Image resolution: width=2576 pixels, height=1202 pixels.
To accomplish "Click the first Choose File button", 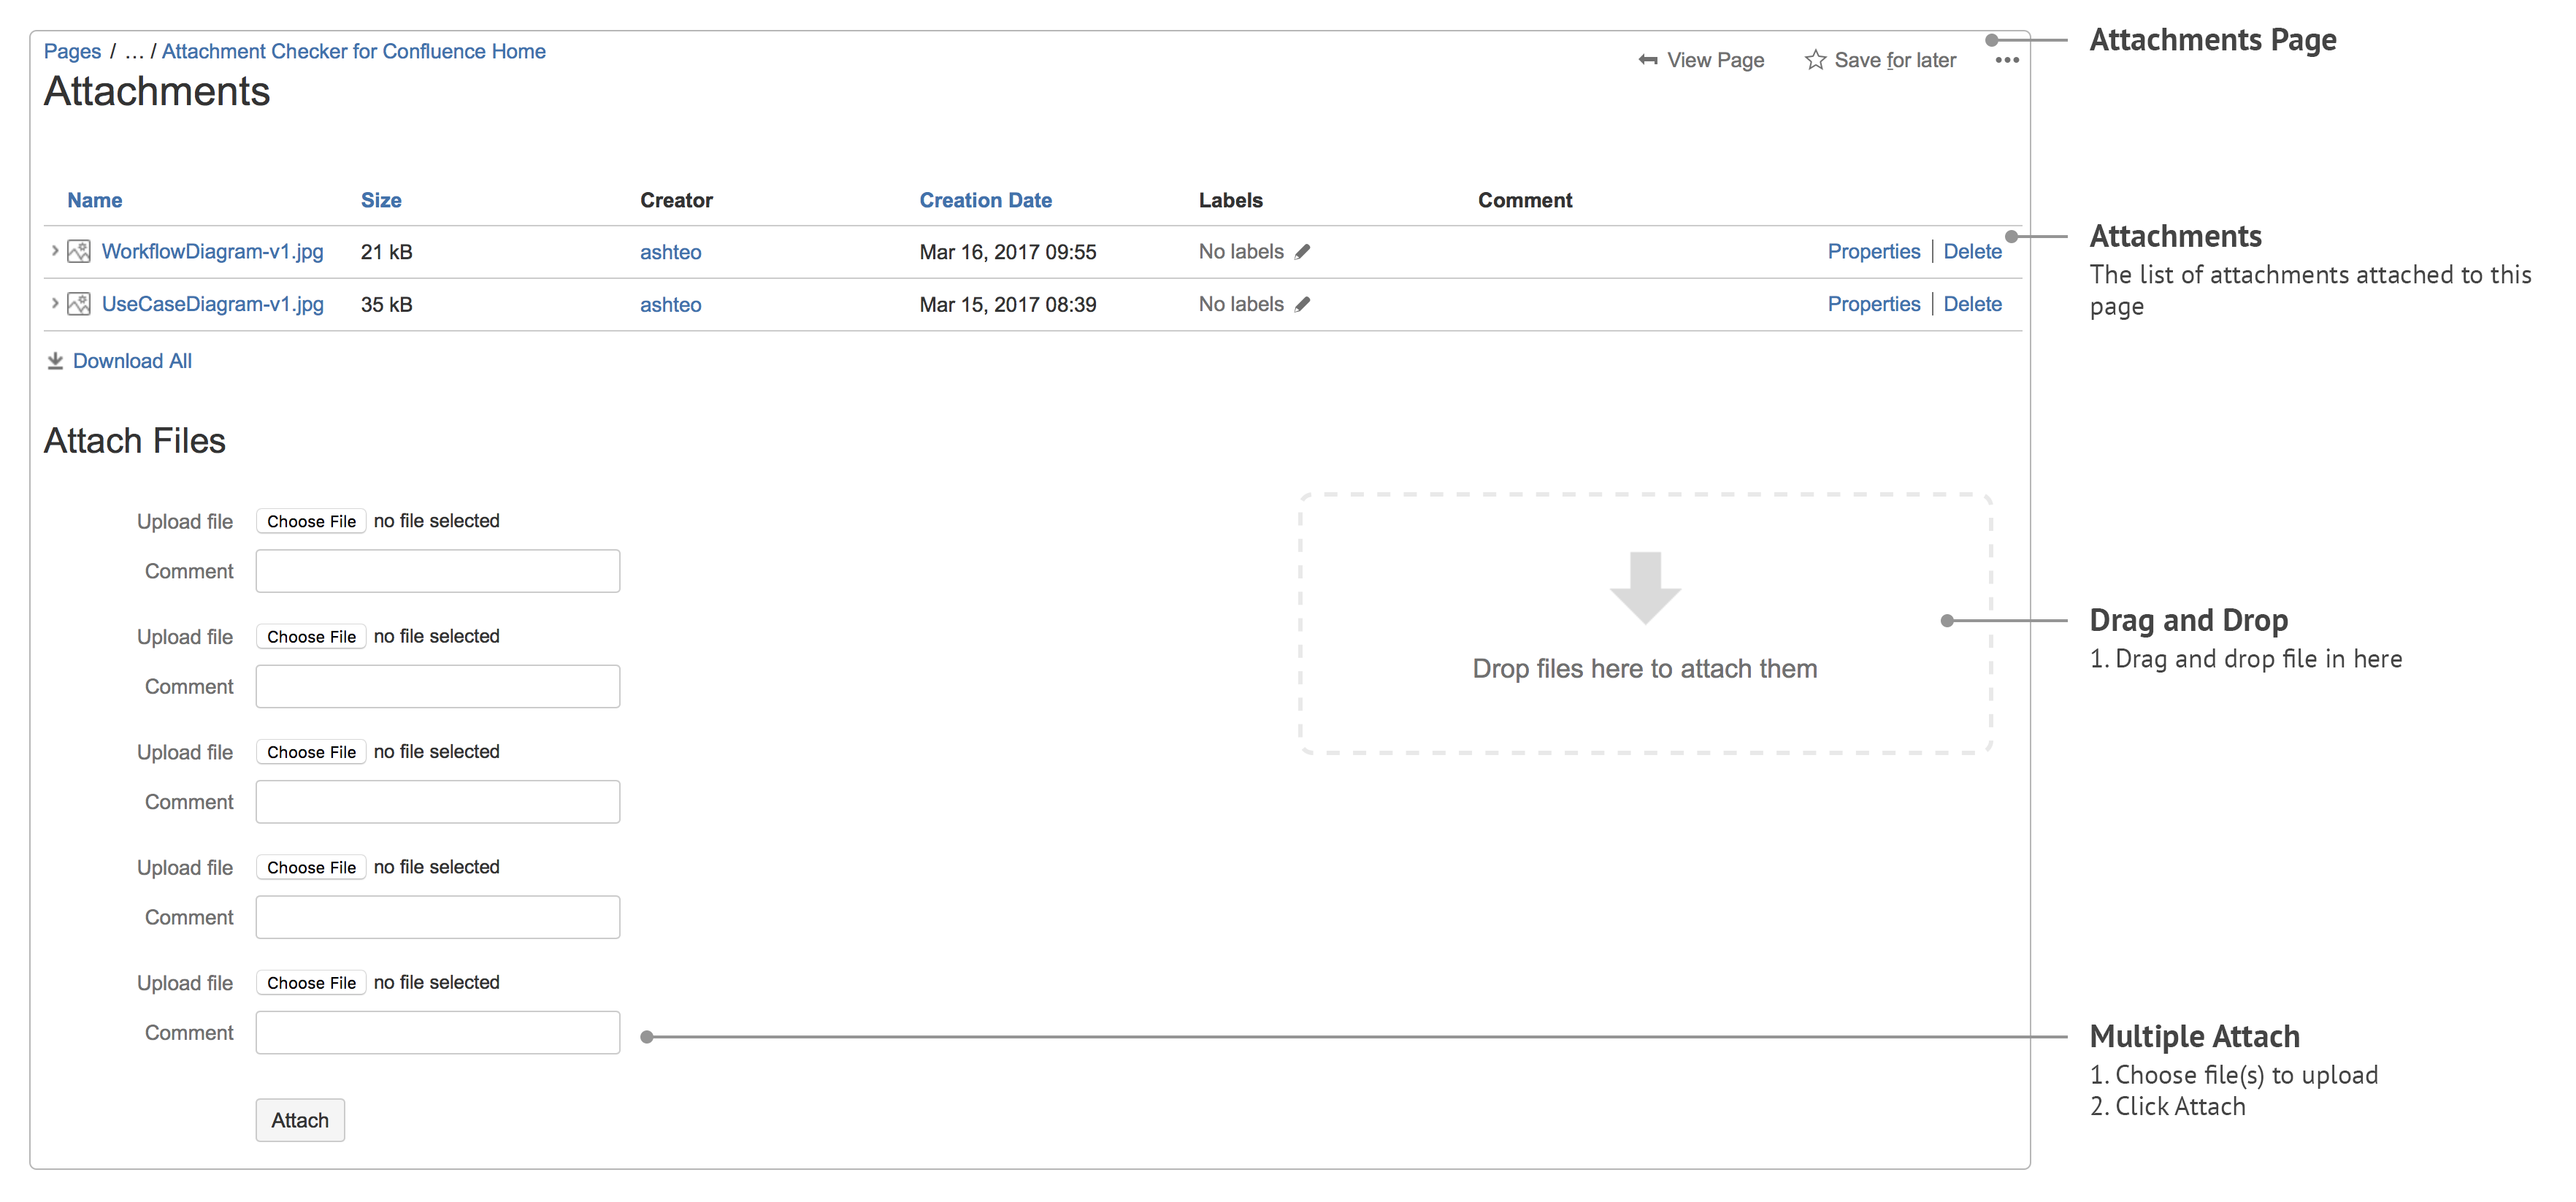I will (311, 521).
